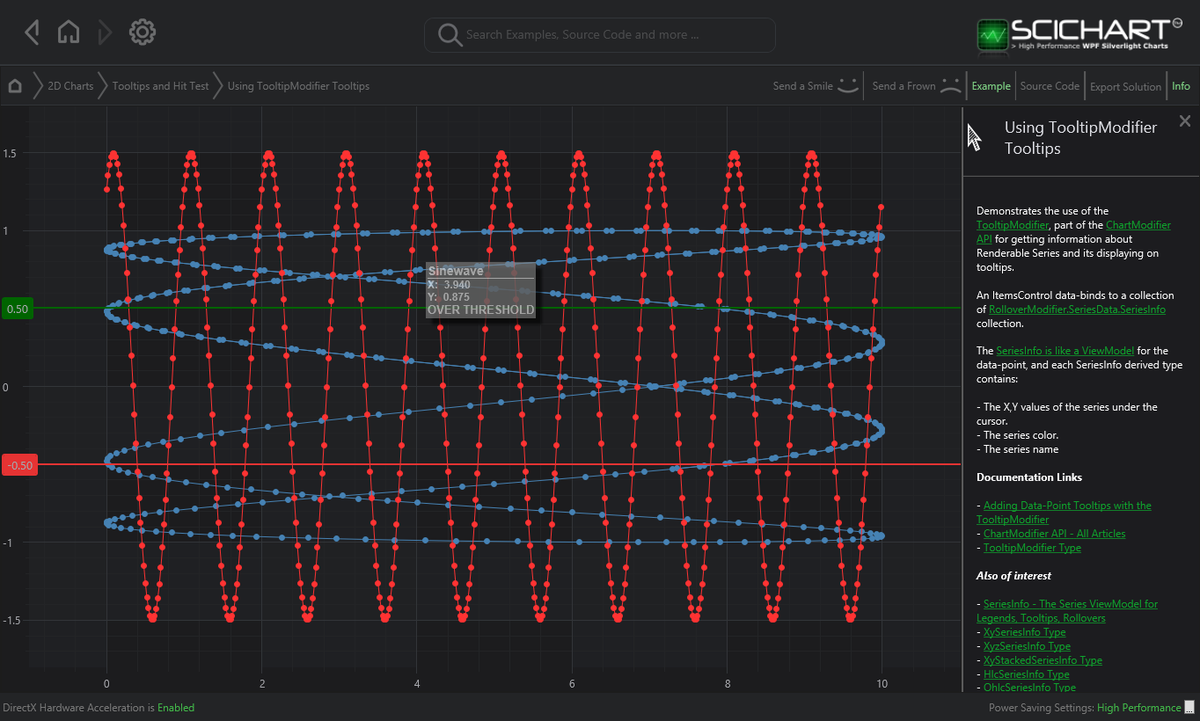This screenshot has height=721, width=1200.
Task: Select Using TooltipModifier Tooltips breadcrumb
Action: tap(298, 86)
